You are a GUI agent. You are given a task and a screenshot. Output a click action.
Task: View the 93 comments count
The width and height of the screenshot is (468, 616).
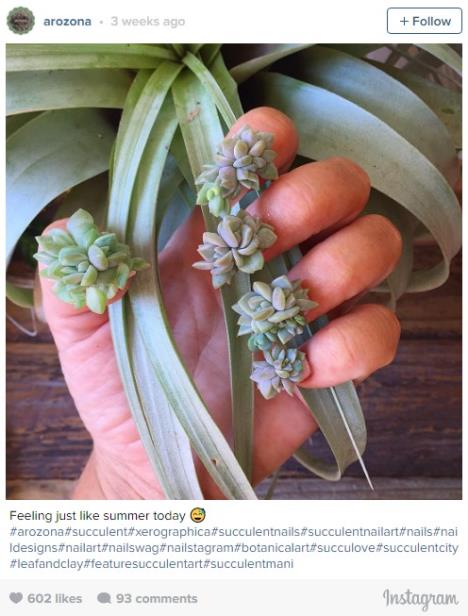coord(156,598)
